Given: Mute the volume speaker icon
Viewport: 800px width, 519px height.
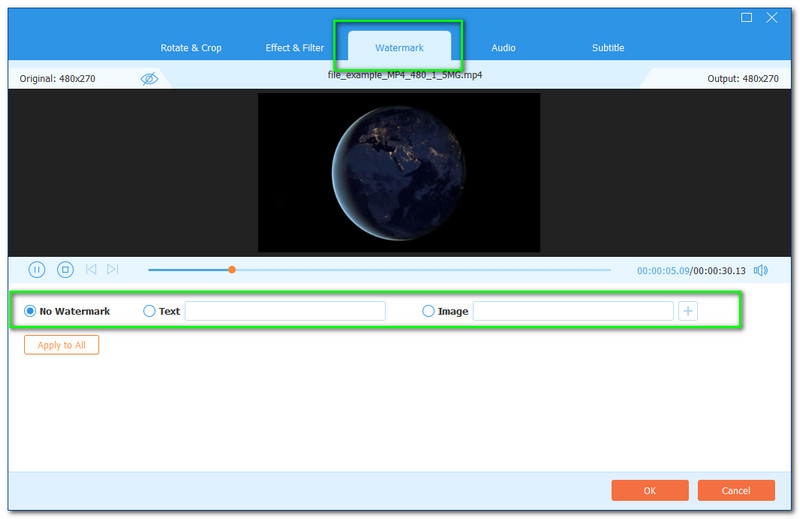Looking at the screenshot, I should pos(761,270).
